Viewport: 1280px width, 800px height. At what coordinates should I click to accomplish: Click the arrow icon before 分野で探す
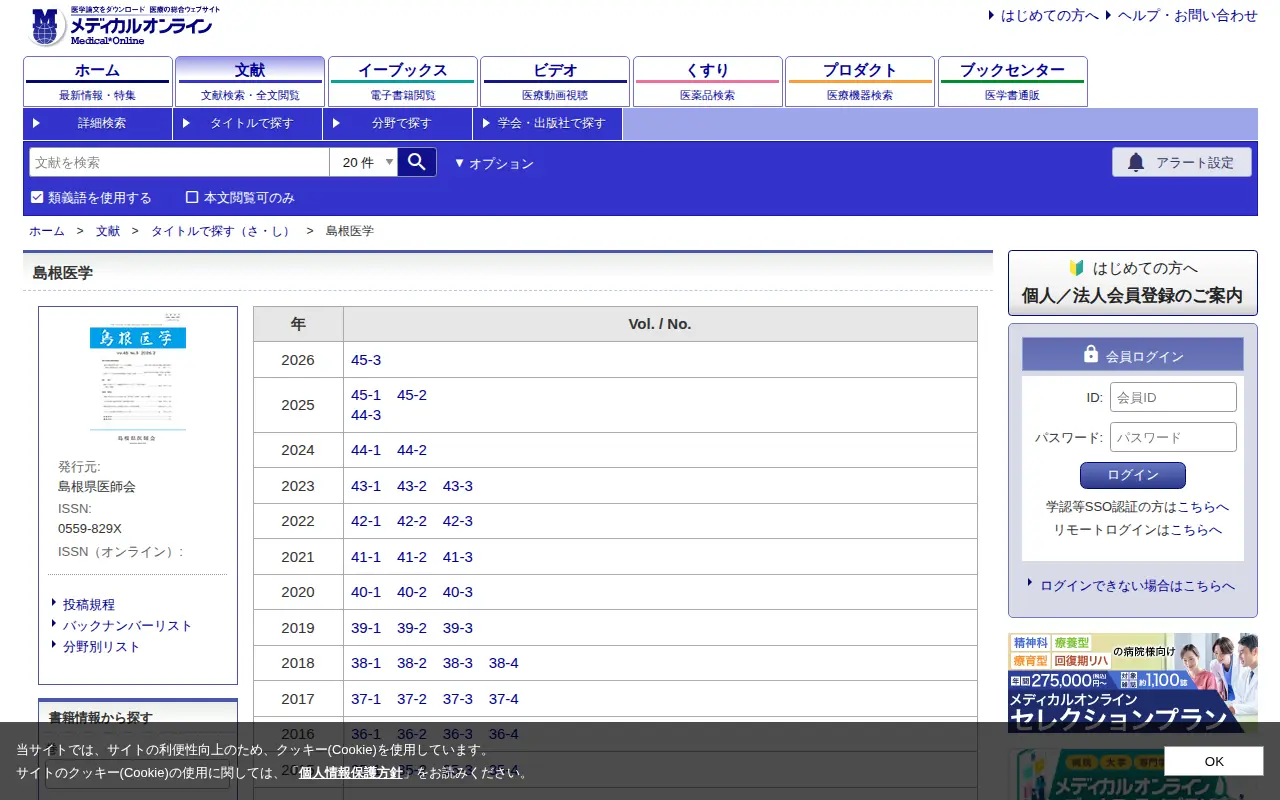pyautogui.click(x=336, y=123)
